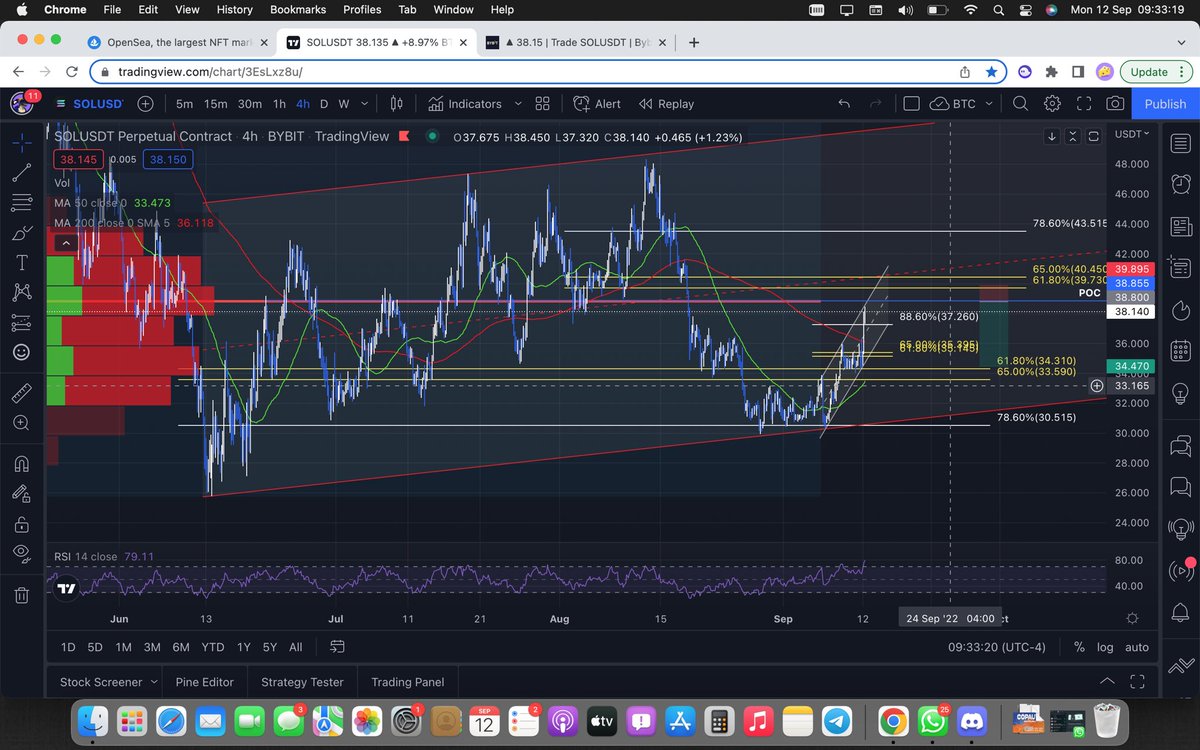Image resolution: width=1200 pixels, height=750 pixels.
Task: Open the alerts panel in right sidebar
Action: pyautogui.click(x=1179, y=184)
